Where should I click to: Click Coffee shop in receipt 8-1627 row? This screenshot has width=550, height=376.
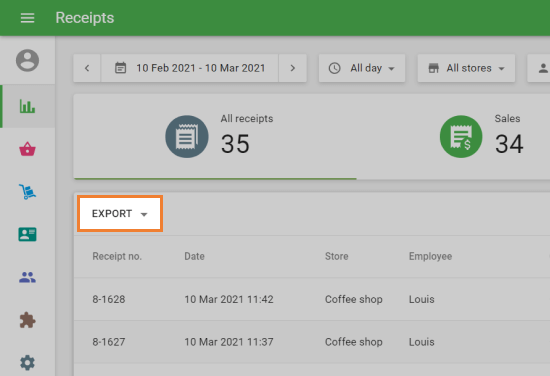(x=354, y=342)
